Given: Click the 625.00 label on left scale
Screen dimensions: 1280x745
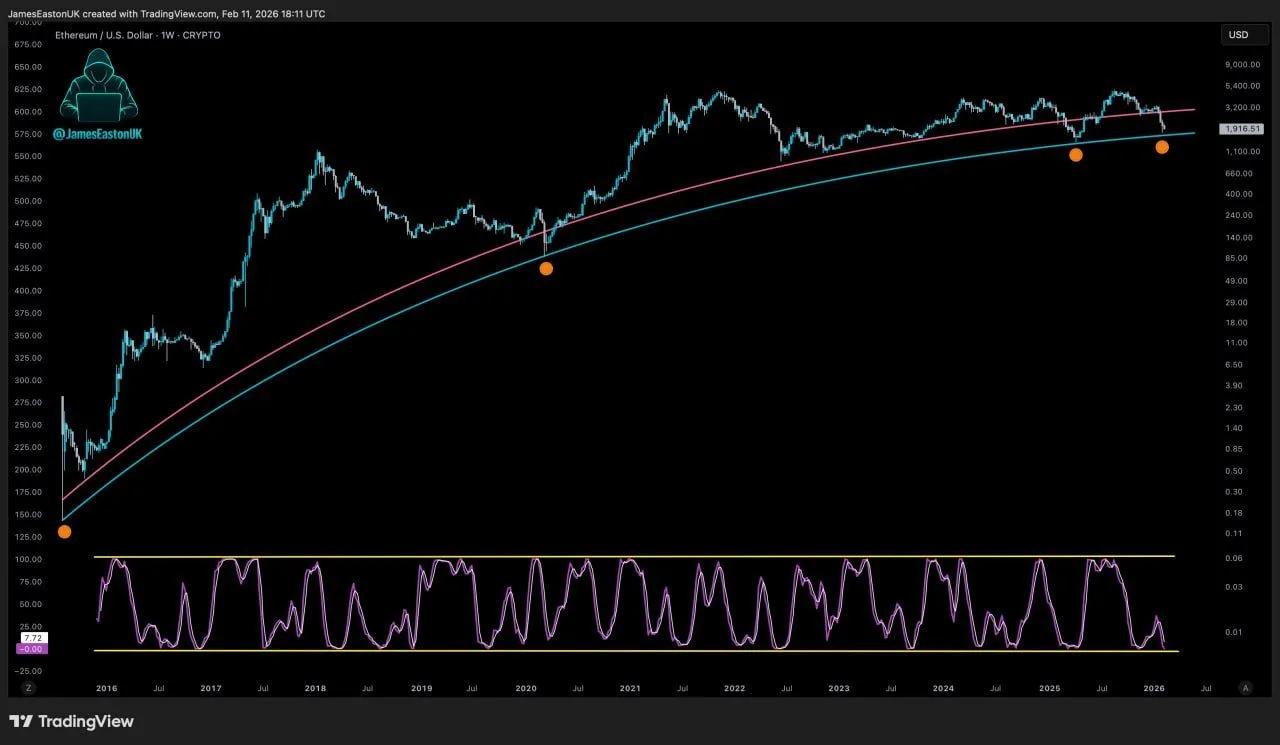Looking at the screenshot, I should coord(27,89).
